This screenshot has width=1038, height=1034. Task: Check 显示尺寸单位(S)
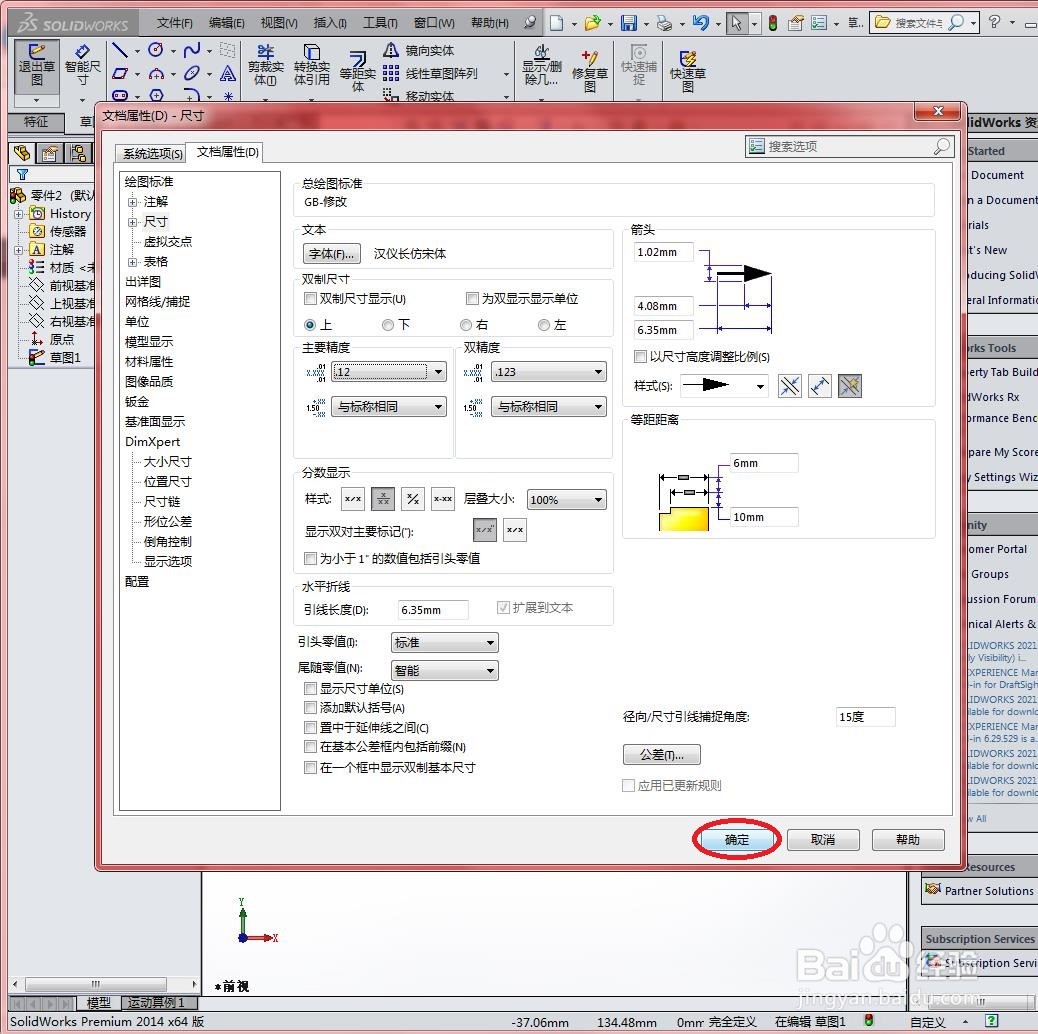pos(309,688)
